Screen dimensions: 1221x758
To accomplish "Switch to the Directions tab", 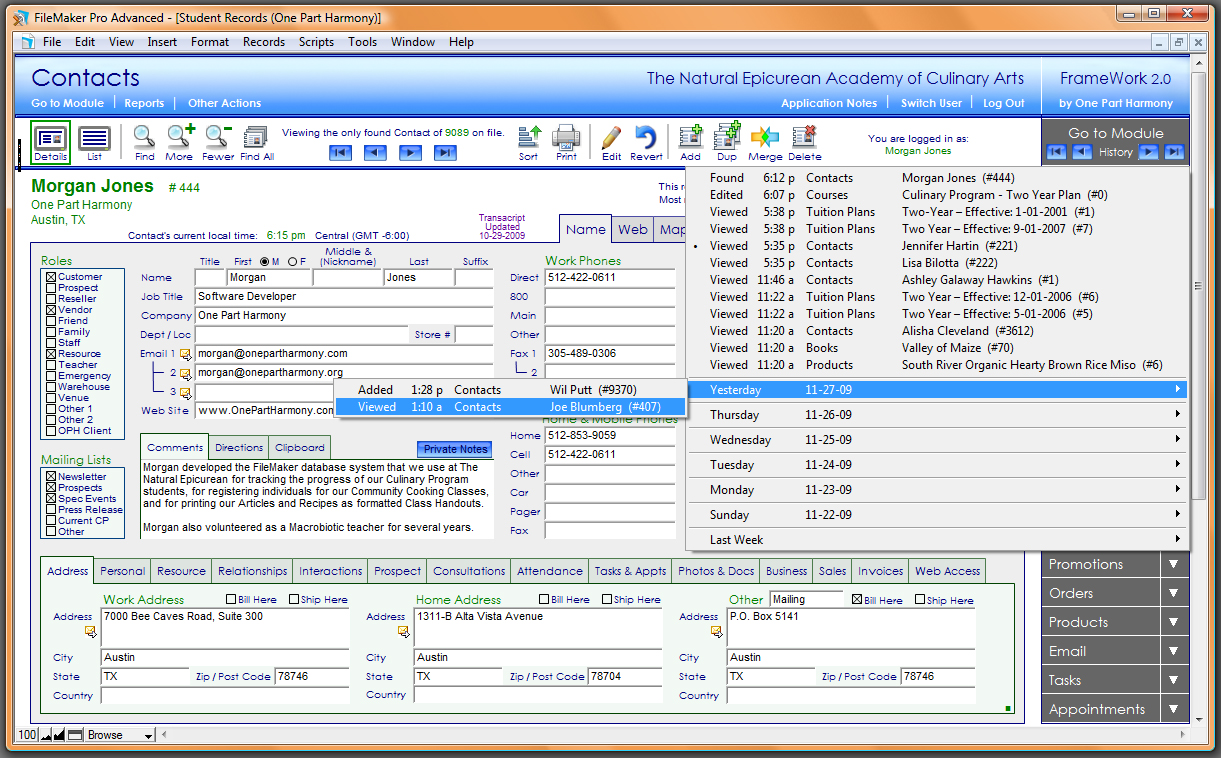I will 239,448.
